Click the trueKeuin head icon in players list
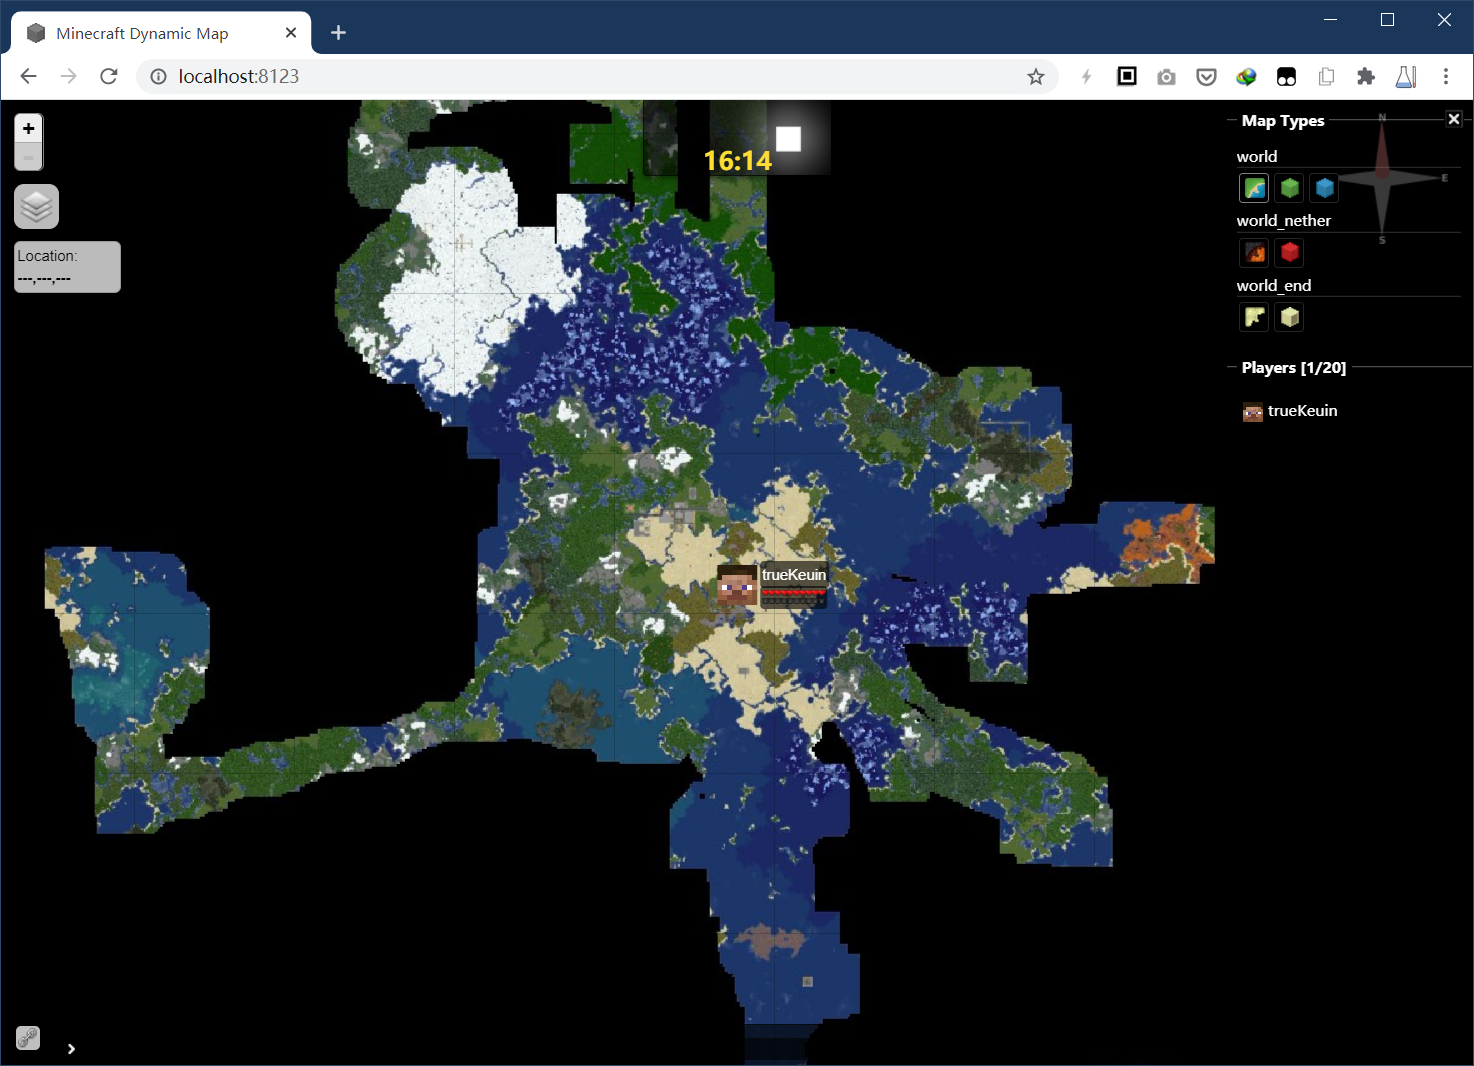This screenshot has width=1474, height=1066. pos(1253,412)
